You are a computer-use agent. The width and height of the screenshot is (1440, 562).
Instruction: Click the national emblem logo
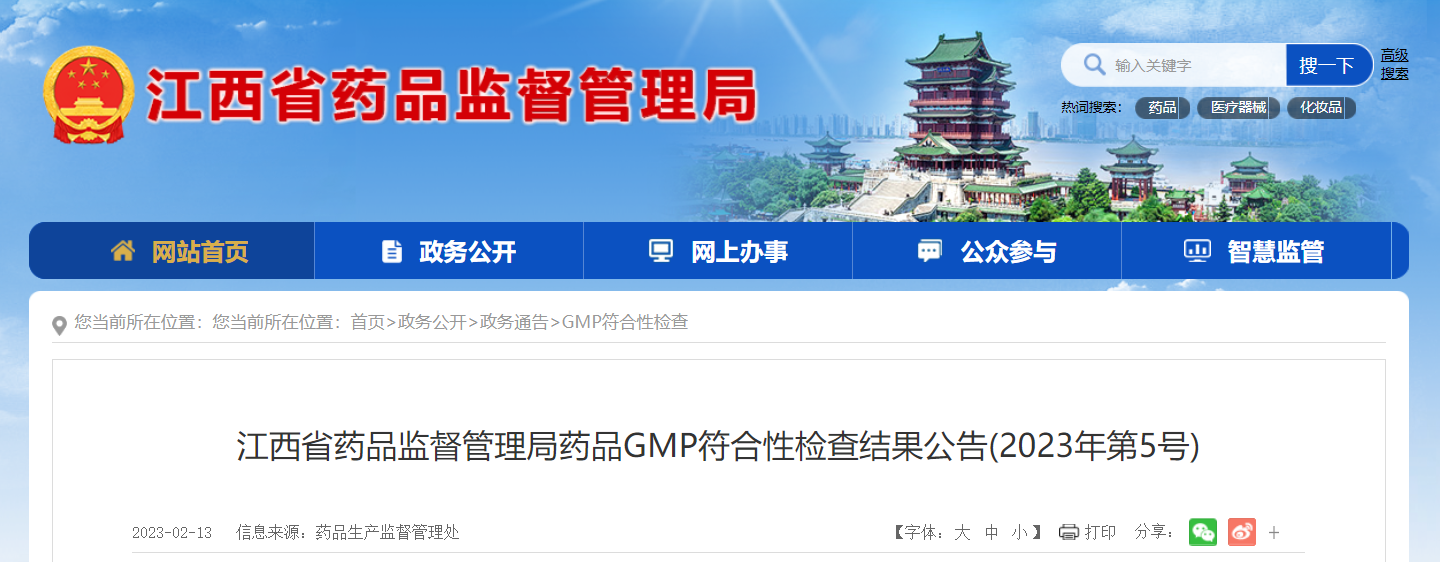[x=88, y=95]
